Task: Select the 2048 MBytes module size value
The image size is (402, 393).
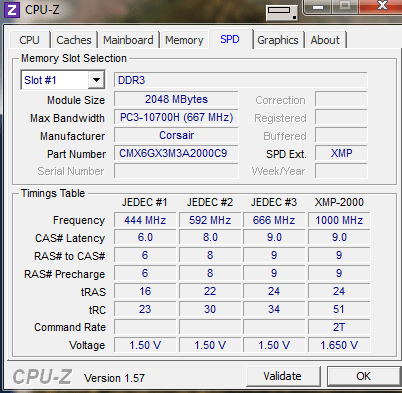Action: click(176, 99)
